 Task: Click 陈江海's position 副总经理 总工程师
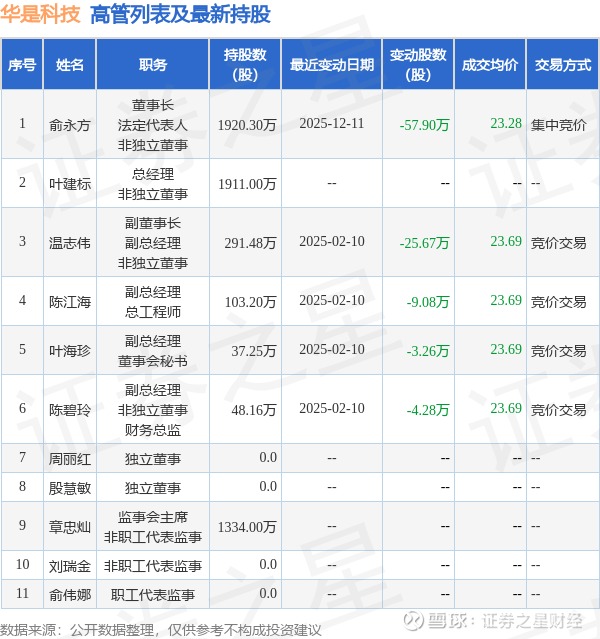coord(152,302)
